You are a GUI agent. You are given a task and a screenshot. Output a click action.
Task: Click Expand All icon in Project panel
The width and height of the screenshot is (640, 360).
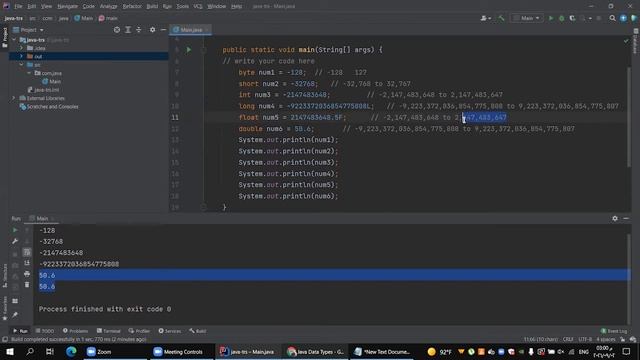(x=128, y=30)
